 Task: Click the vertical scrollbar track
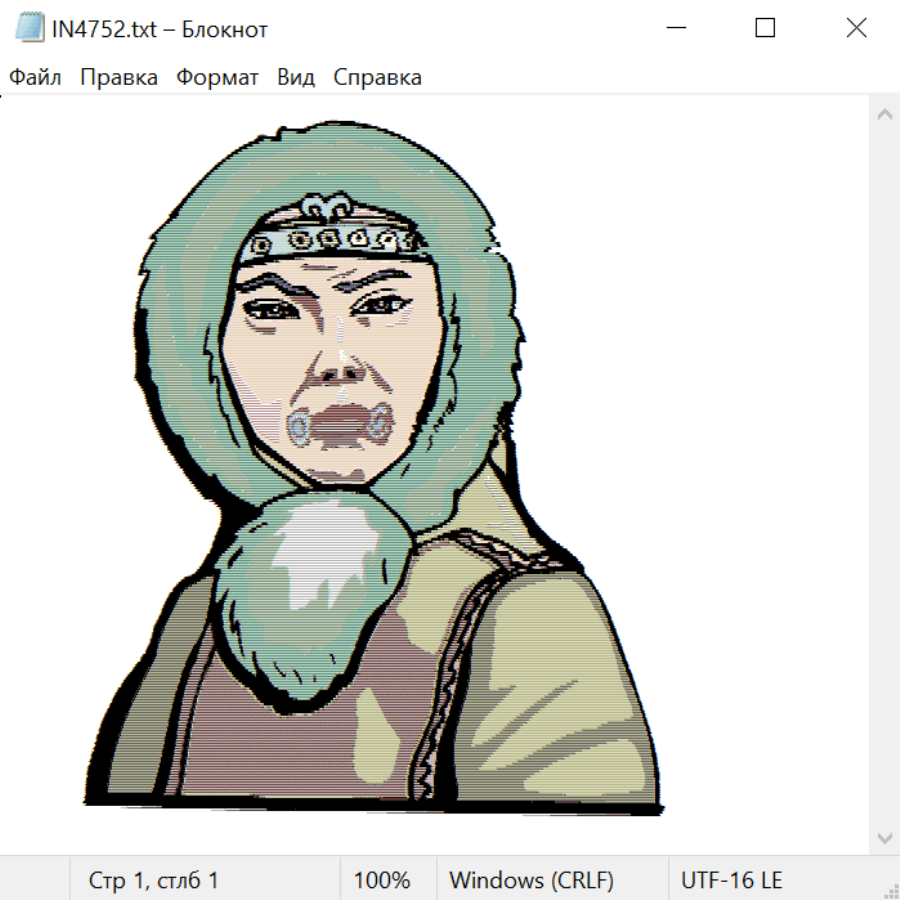click(x=884, y=475)
